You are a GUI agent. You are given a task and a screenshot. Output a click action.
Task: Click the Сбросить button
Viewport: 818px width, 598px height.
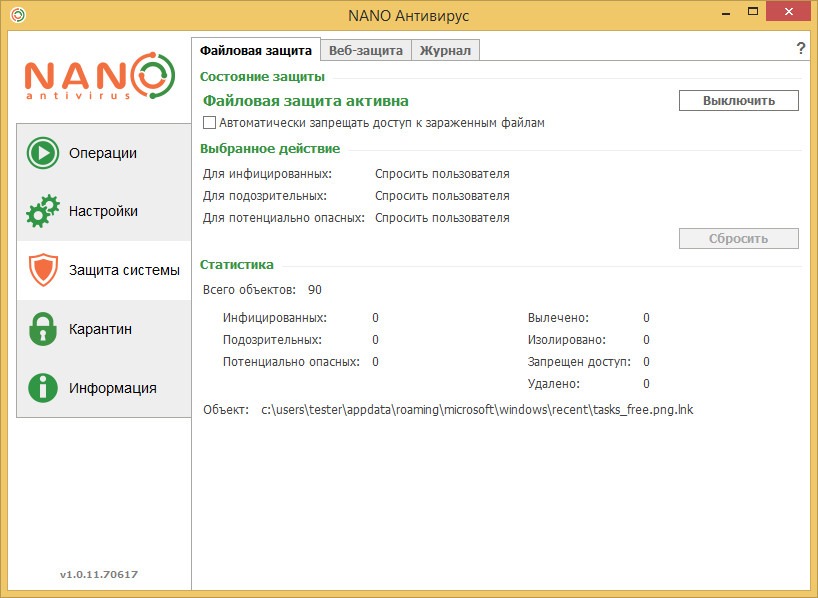point(739,238)
